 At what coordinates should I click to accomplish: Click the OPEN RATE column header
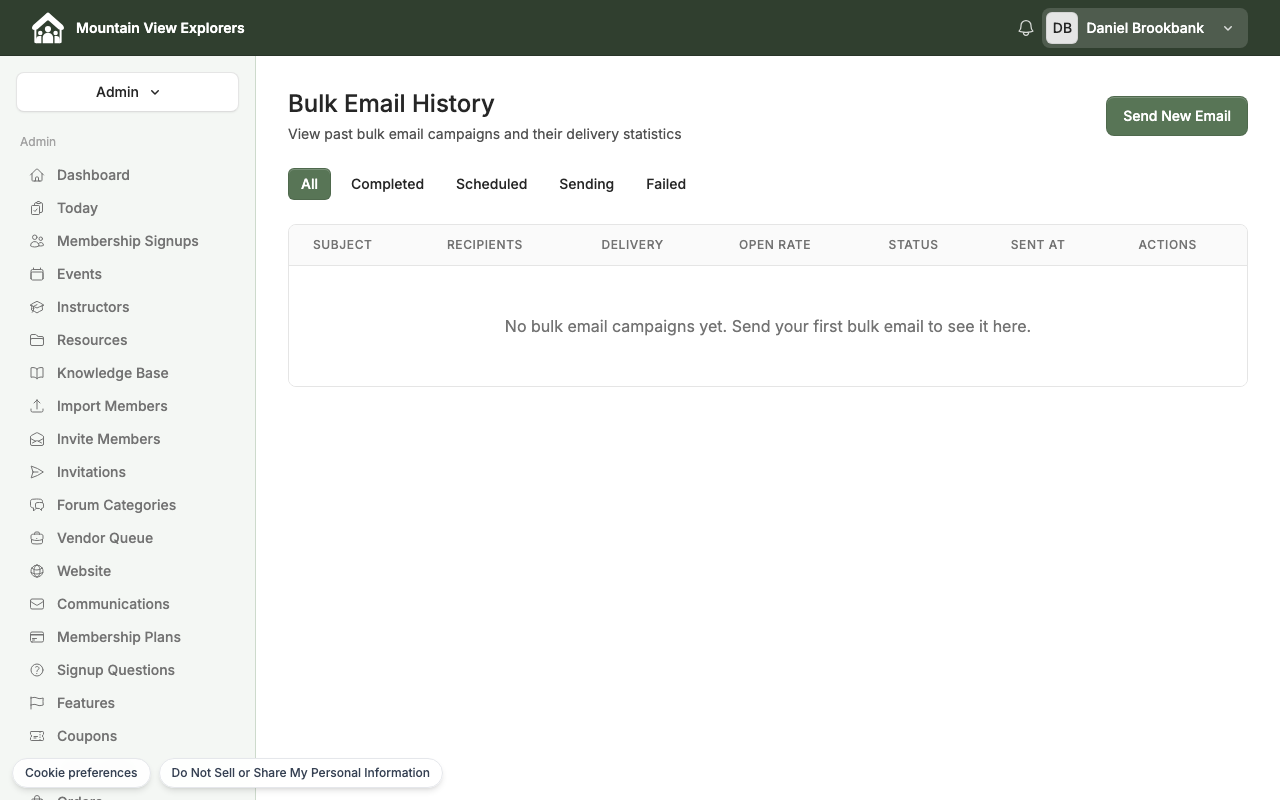[x=775, y=245]
